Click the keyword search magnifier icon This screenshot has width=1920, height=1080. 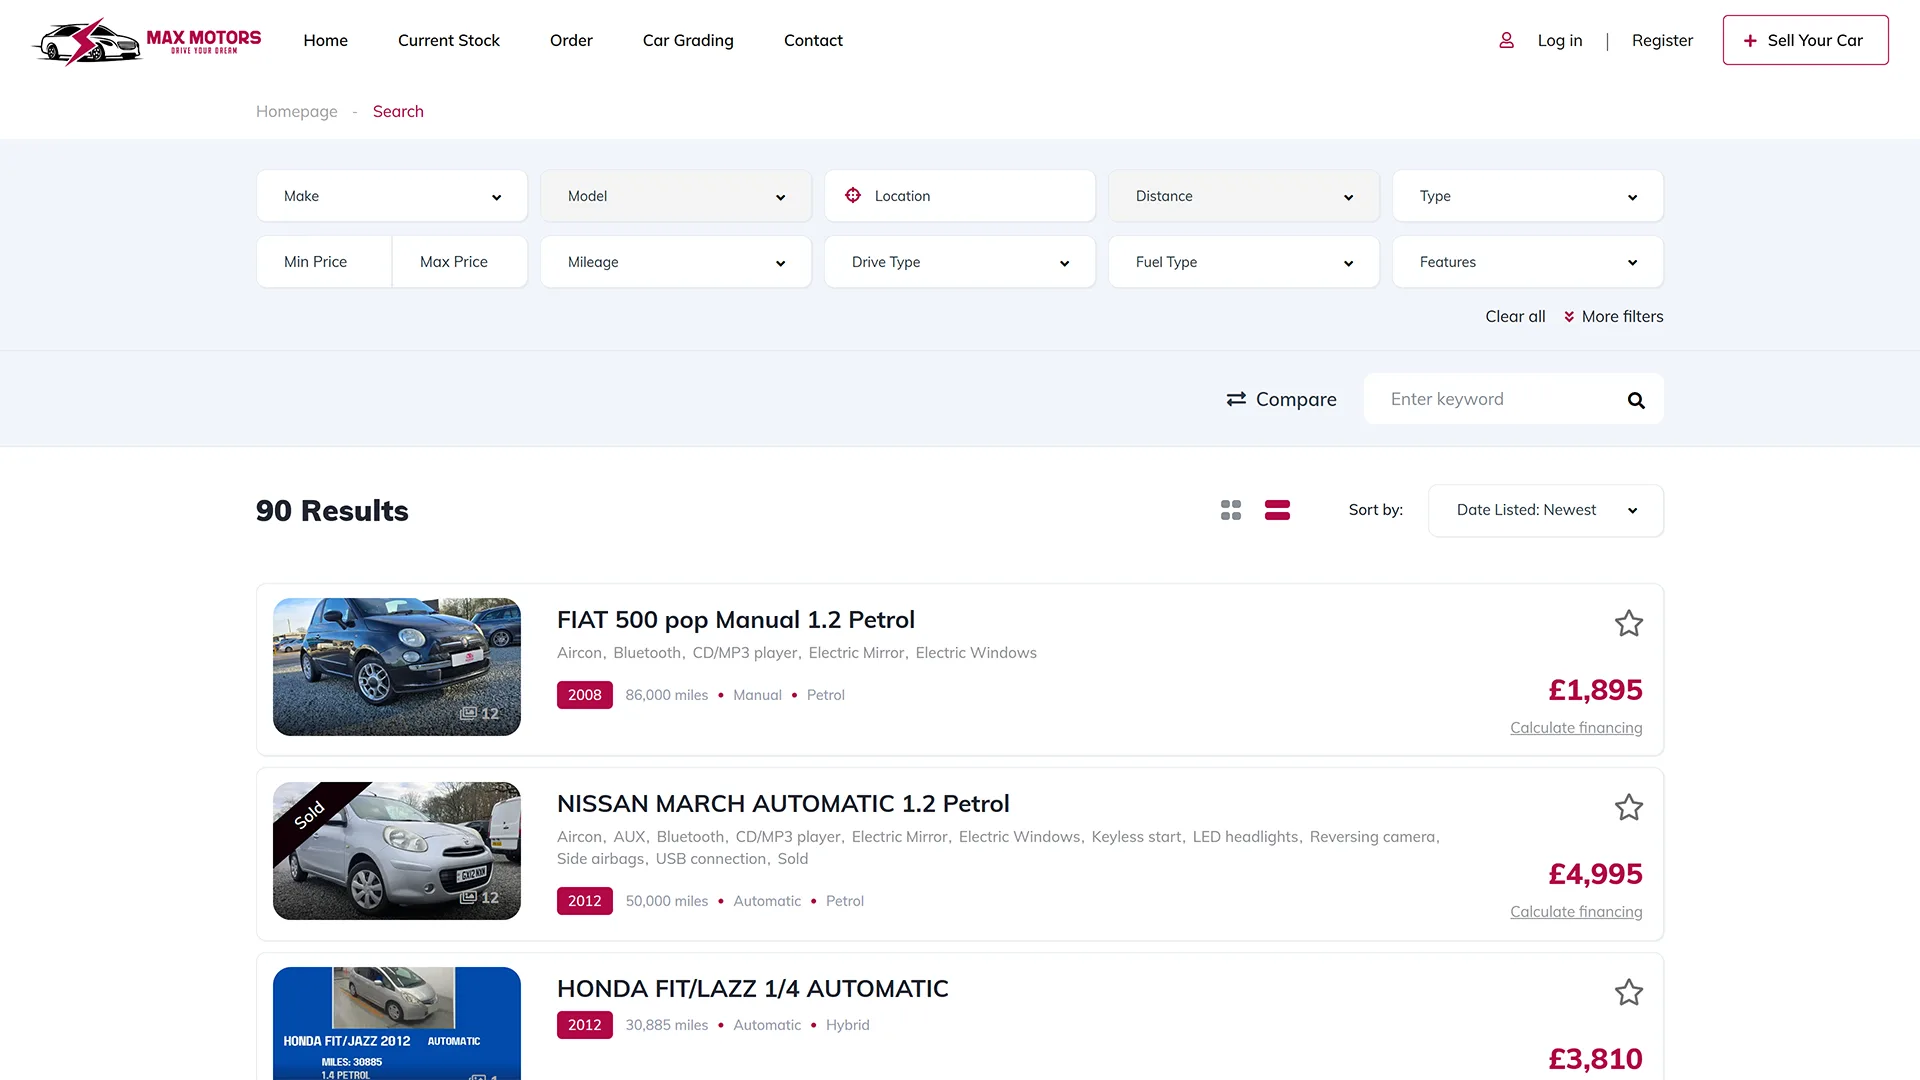(x=1636, y=400)
